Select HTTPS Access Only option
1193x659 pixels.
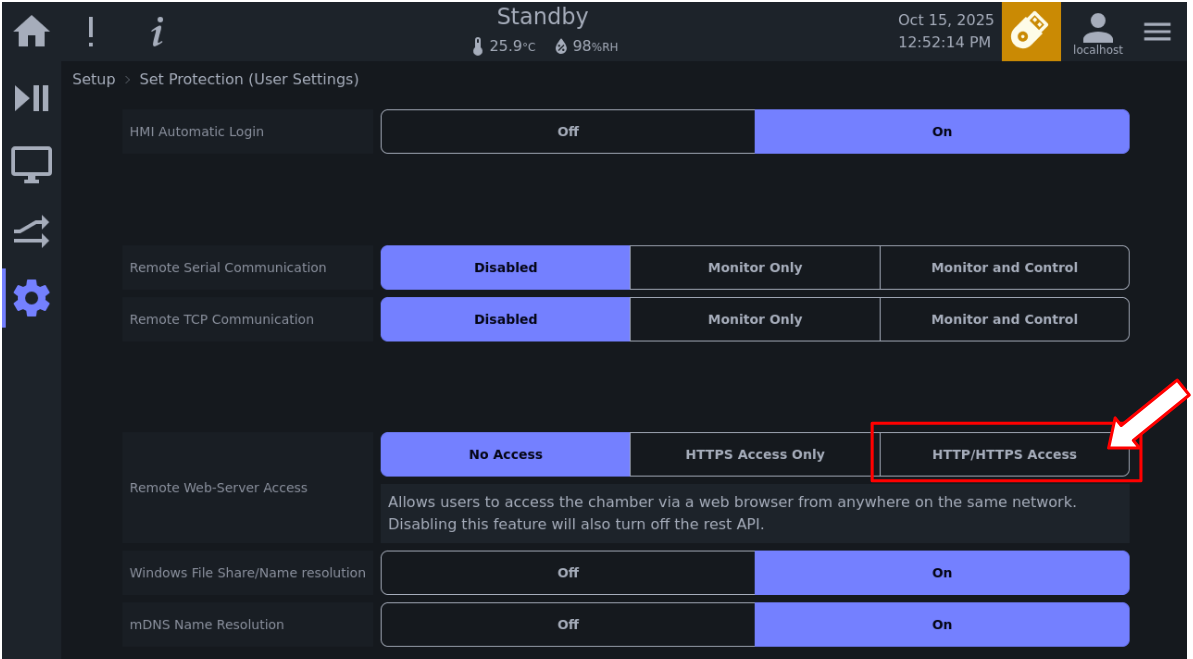pyautogui.click(x=755, y=454)
